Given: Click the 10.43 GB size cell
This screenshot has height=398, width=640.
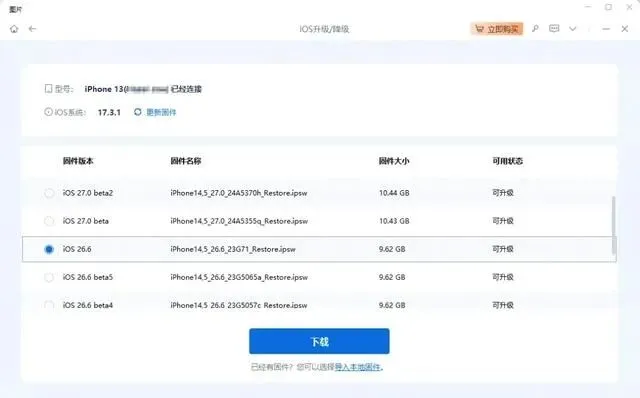Looking at the screenshot, I should (394, 221).
